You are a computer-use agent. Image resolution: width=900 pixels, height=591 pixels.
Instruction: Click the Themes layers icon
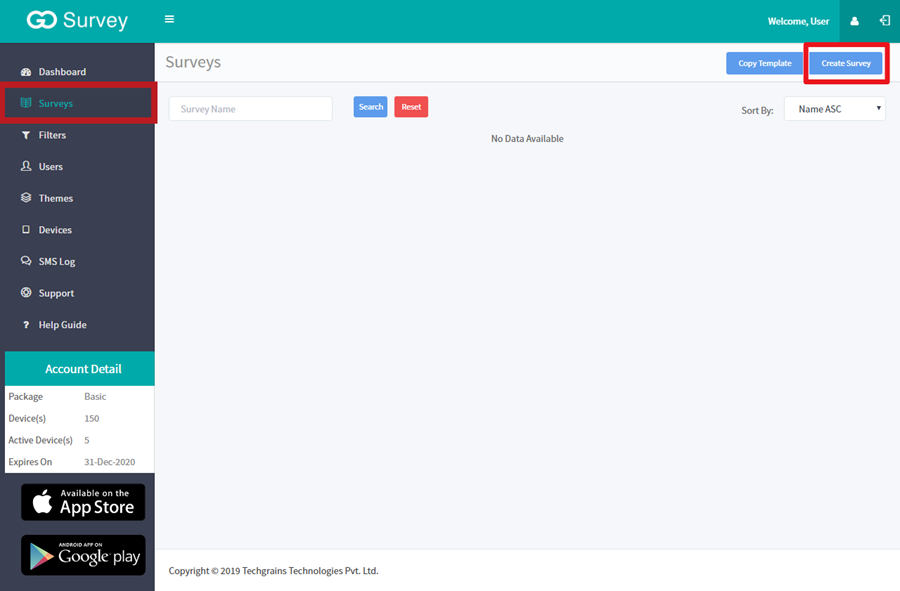coord(26,197)
